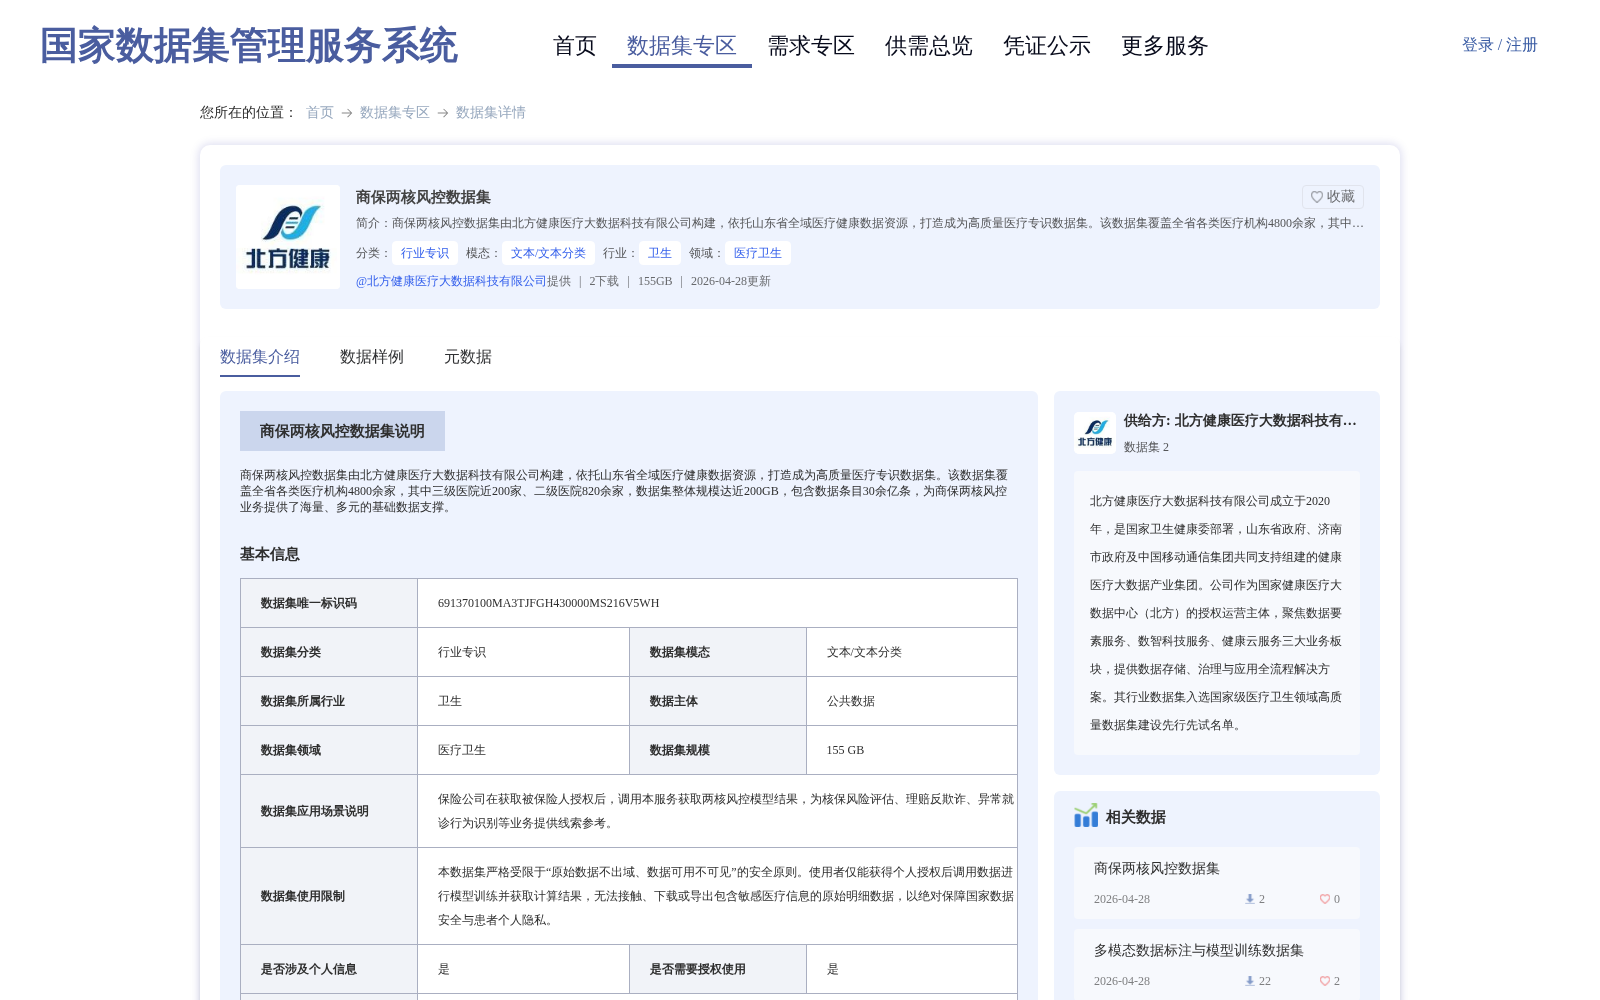
Task: Click heart icon for 商保两核风控数据集 card
Action: point(1324,899)
